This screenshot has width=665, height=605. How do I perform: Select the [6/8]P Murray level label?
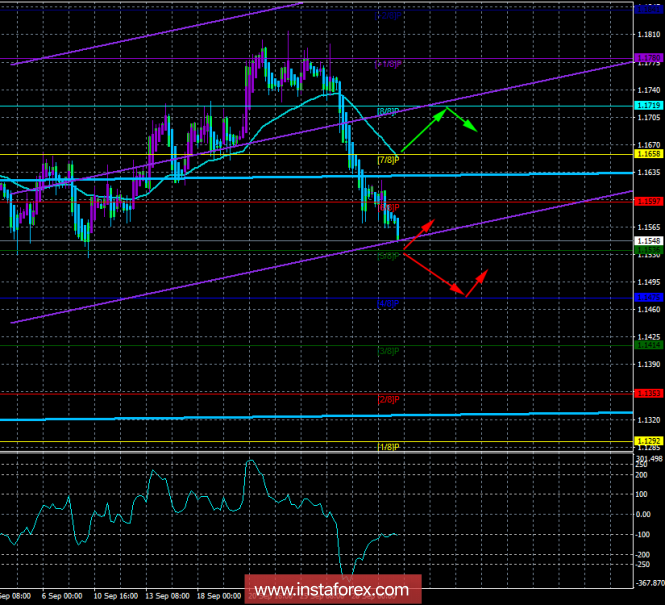[x=388, y=208]
